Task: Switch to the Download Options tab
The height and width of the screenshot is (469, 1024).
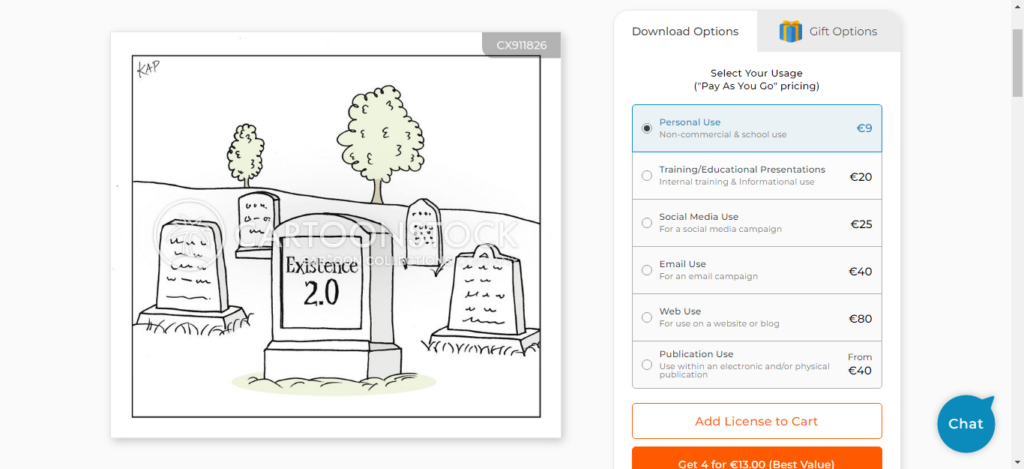Action: 685,31
